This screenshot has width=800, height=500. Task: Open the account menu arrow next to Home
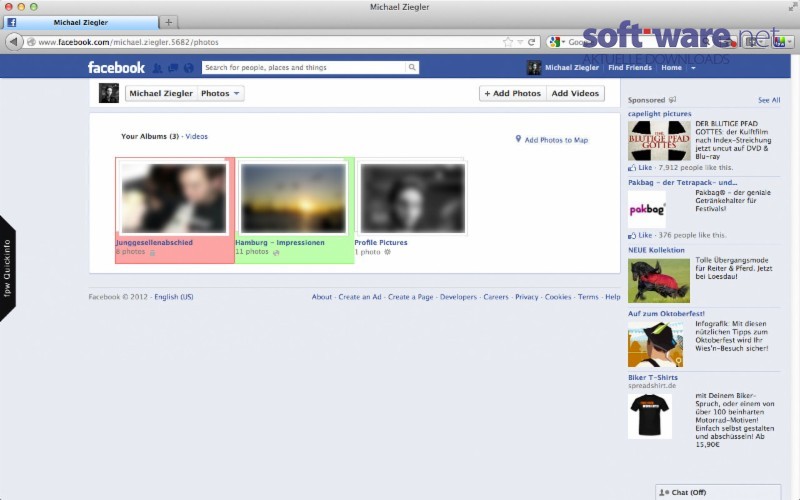click(x=693, y=68)
